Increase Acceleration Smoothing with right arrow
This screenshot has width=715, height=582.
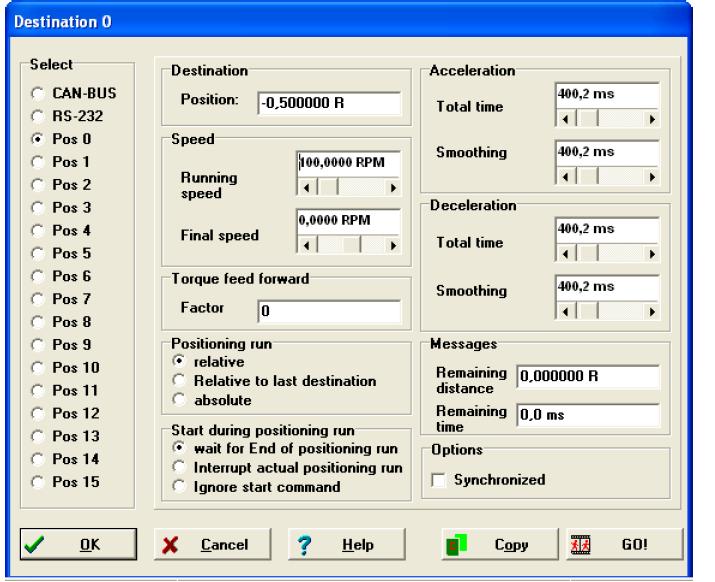[652, 177]
